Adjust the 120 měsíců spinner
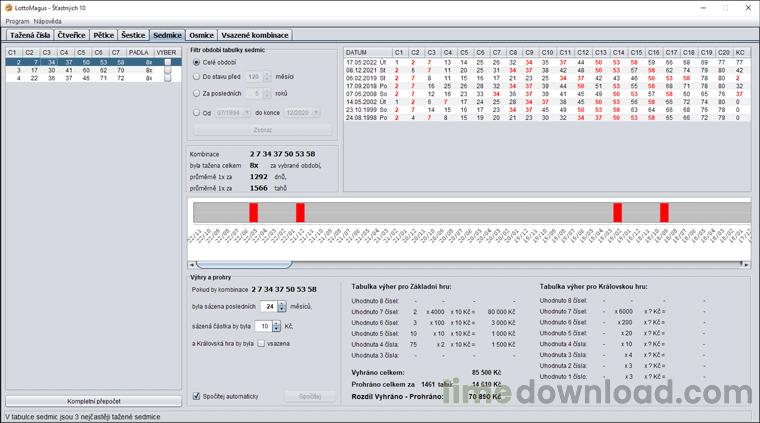Viewport: 760px width, 423px height. [267, 77]
